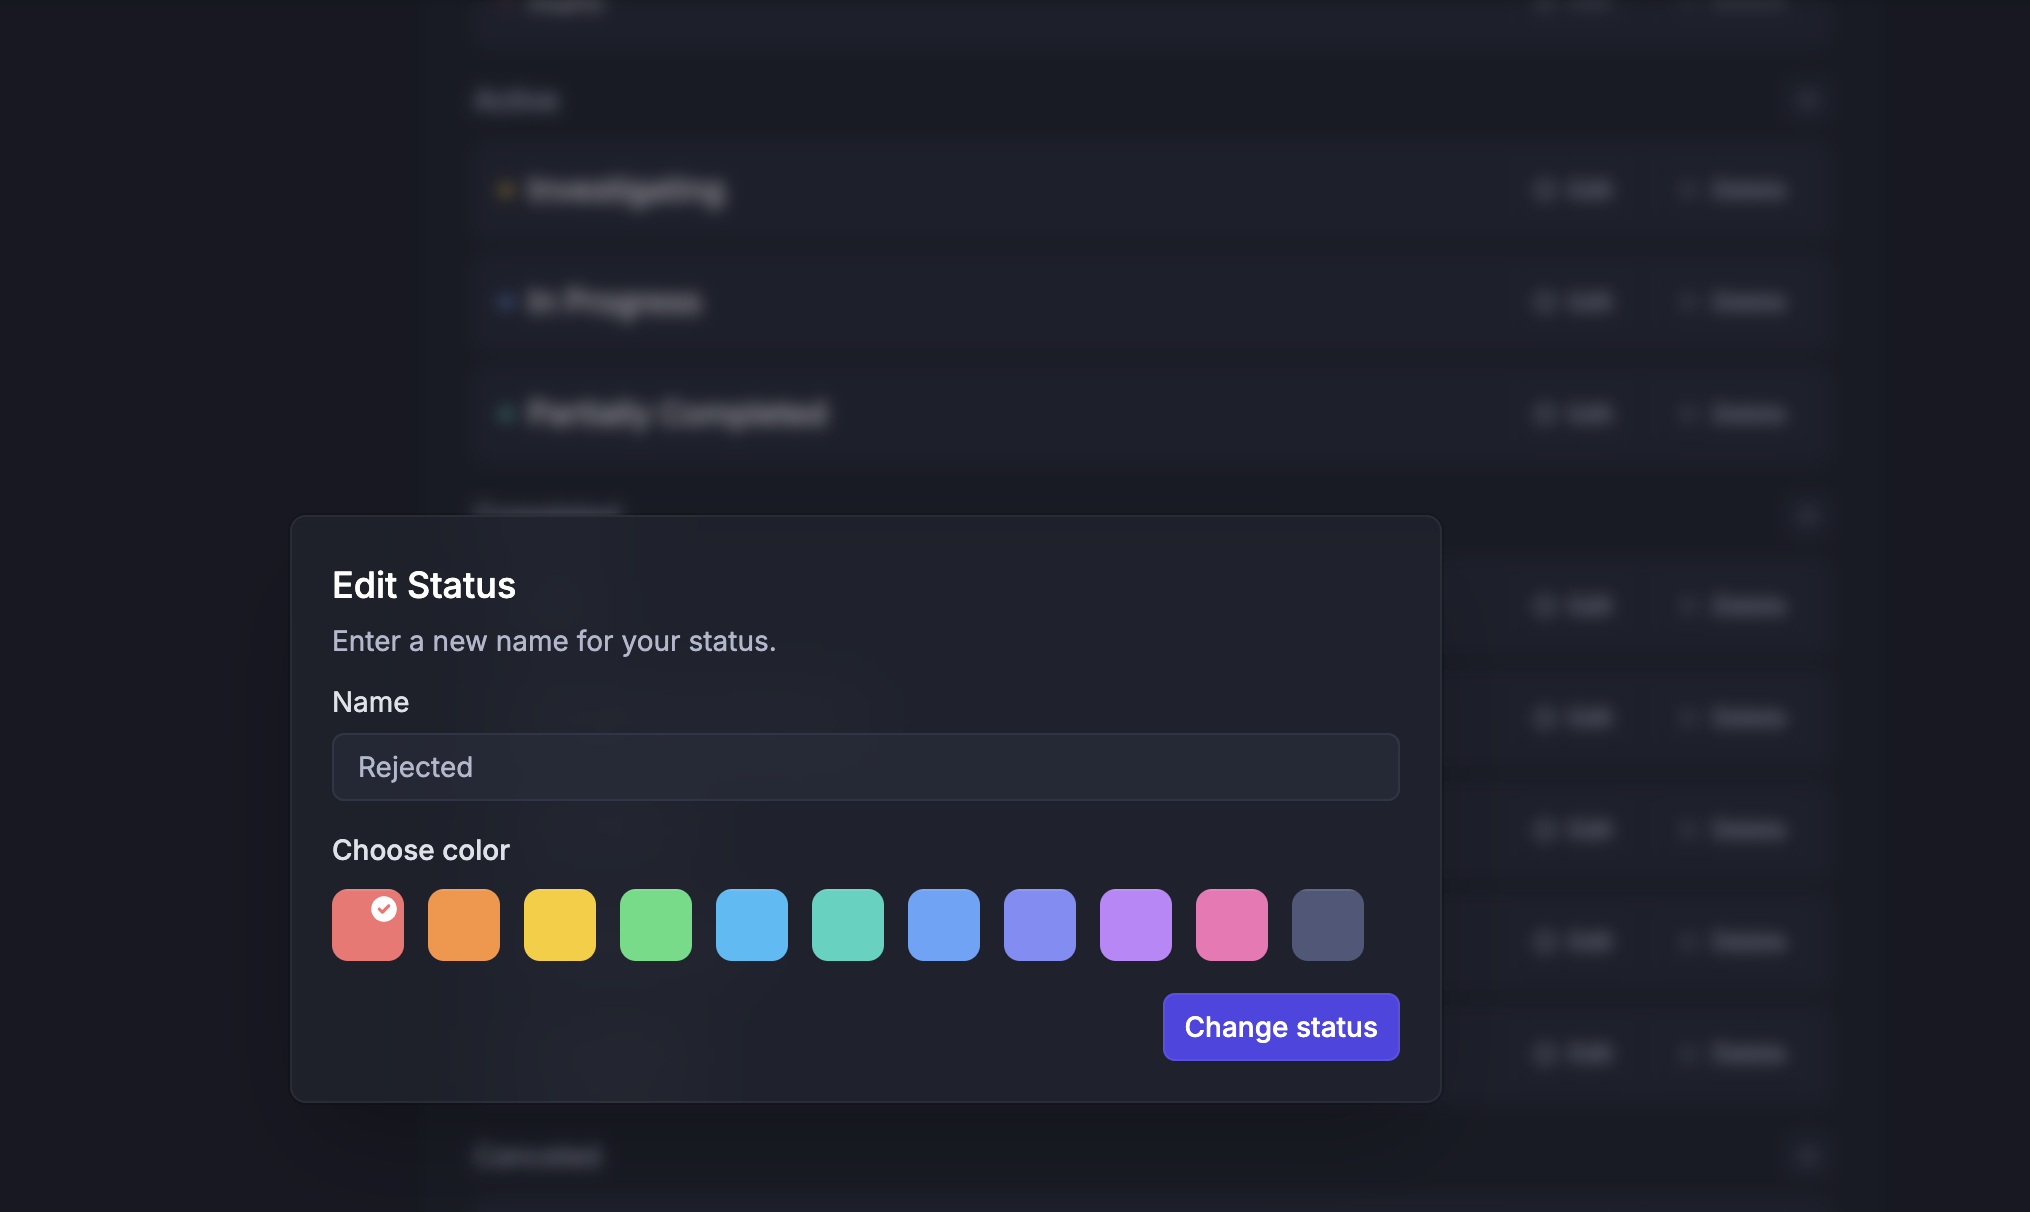Click Edit for the Investigating status
The height and width of the screenshot is (1212, 2030).
(x=1573, y=190)
